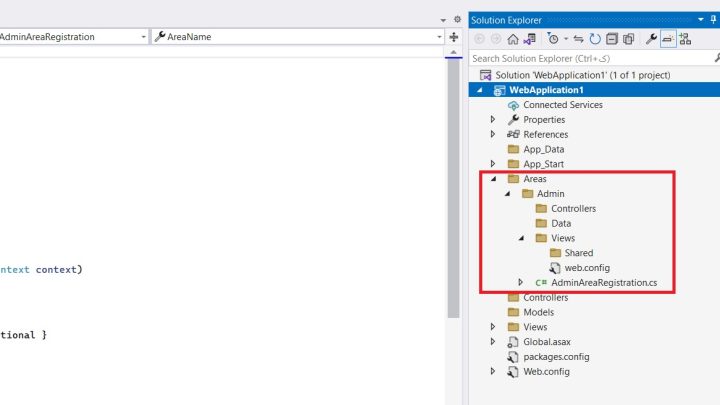
Task: Open editor tab list dropdown arrow
Action: pyautogui.click(x=443, y=20)
